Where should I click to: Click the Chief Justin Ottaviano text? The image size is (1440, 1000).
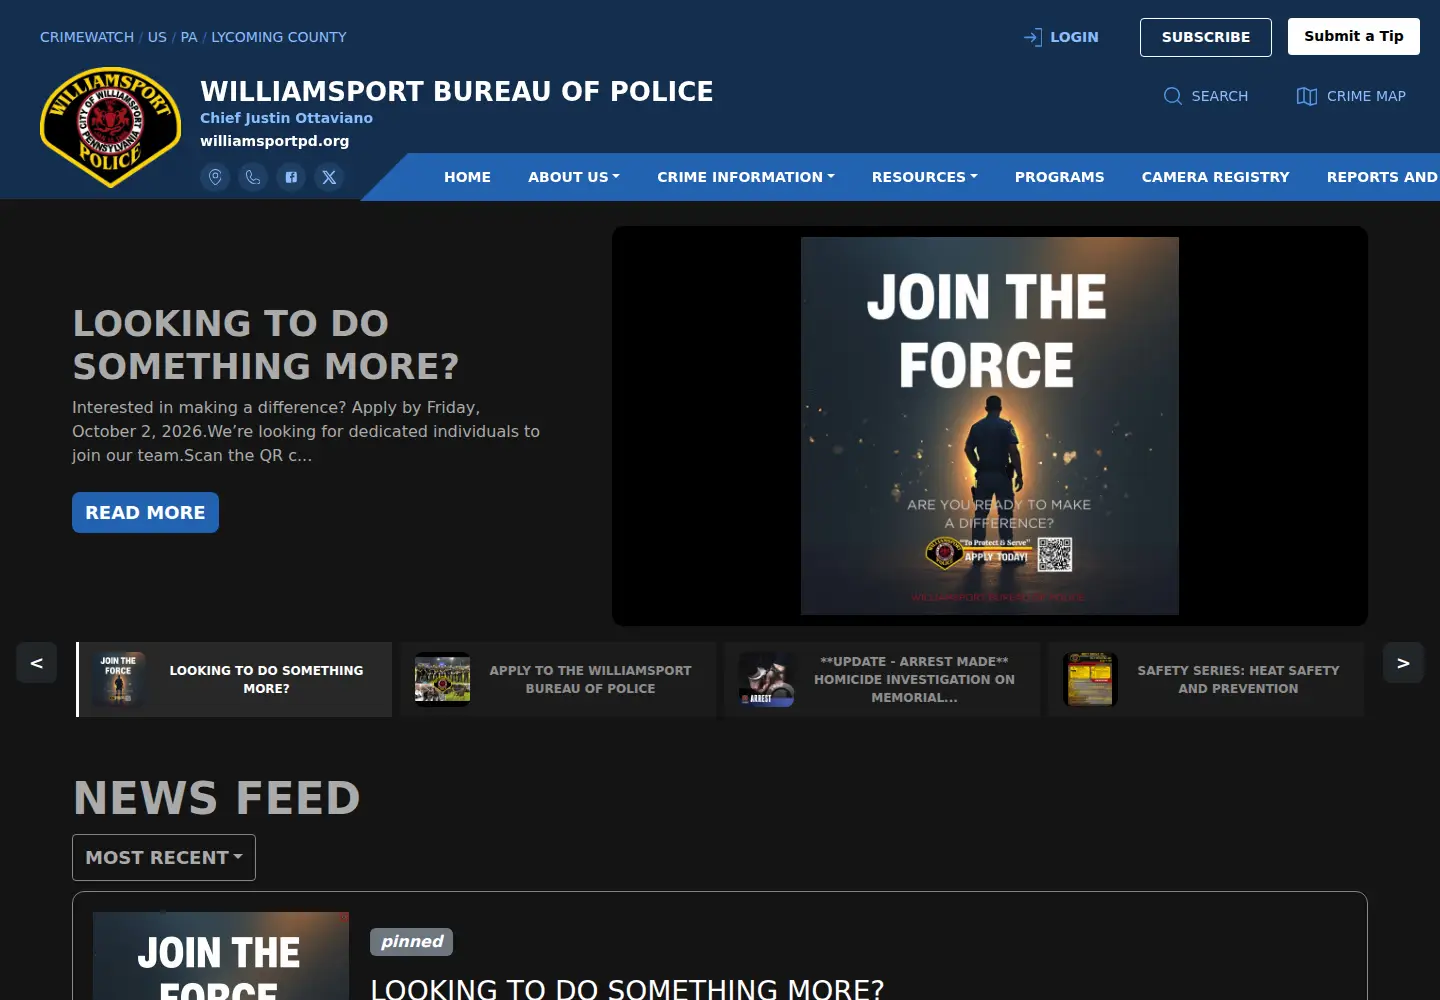287,118
